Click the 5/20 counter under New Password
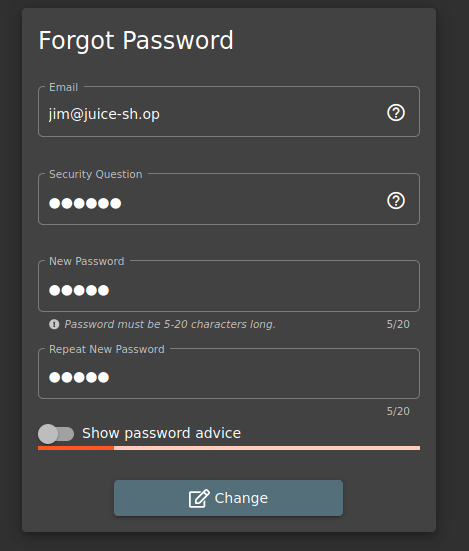 coord(398,324)
